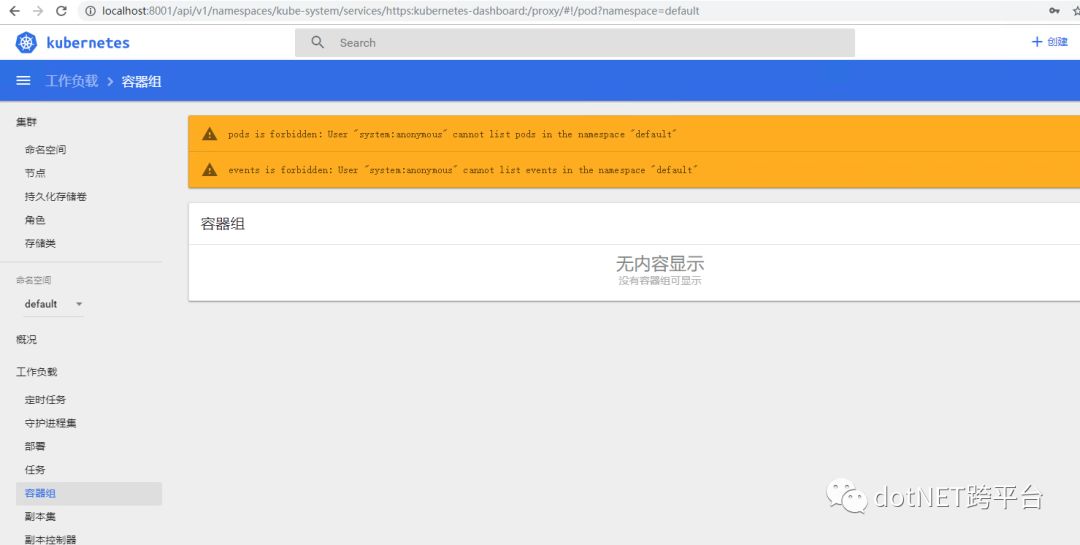
Task: Open 守护进程集 in the sidebar
Action: (x=50, y=423)
